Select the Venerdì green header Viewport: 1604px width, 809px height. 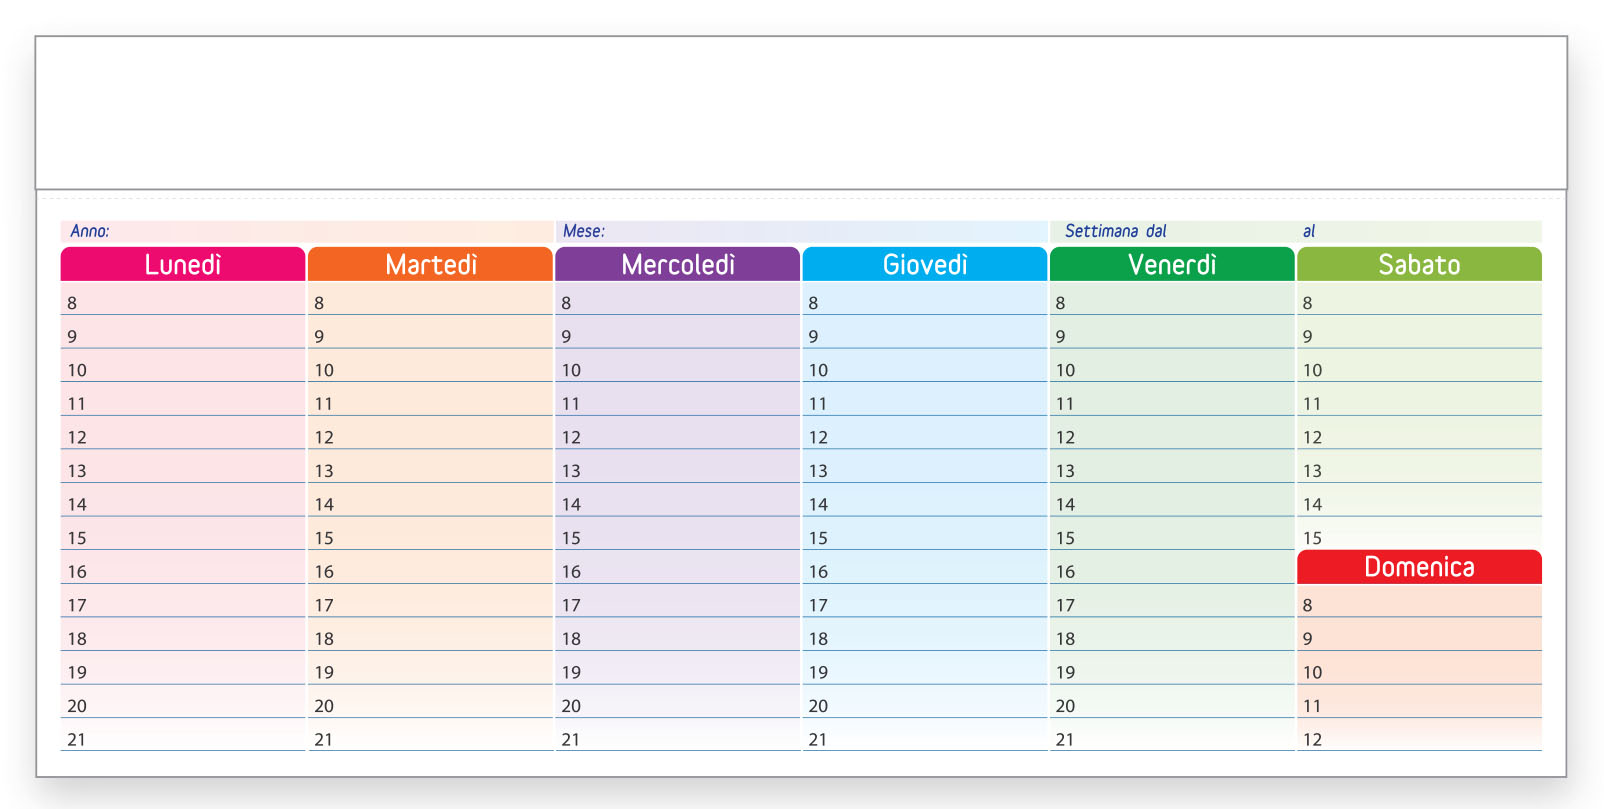[x=1171, y=264]
